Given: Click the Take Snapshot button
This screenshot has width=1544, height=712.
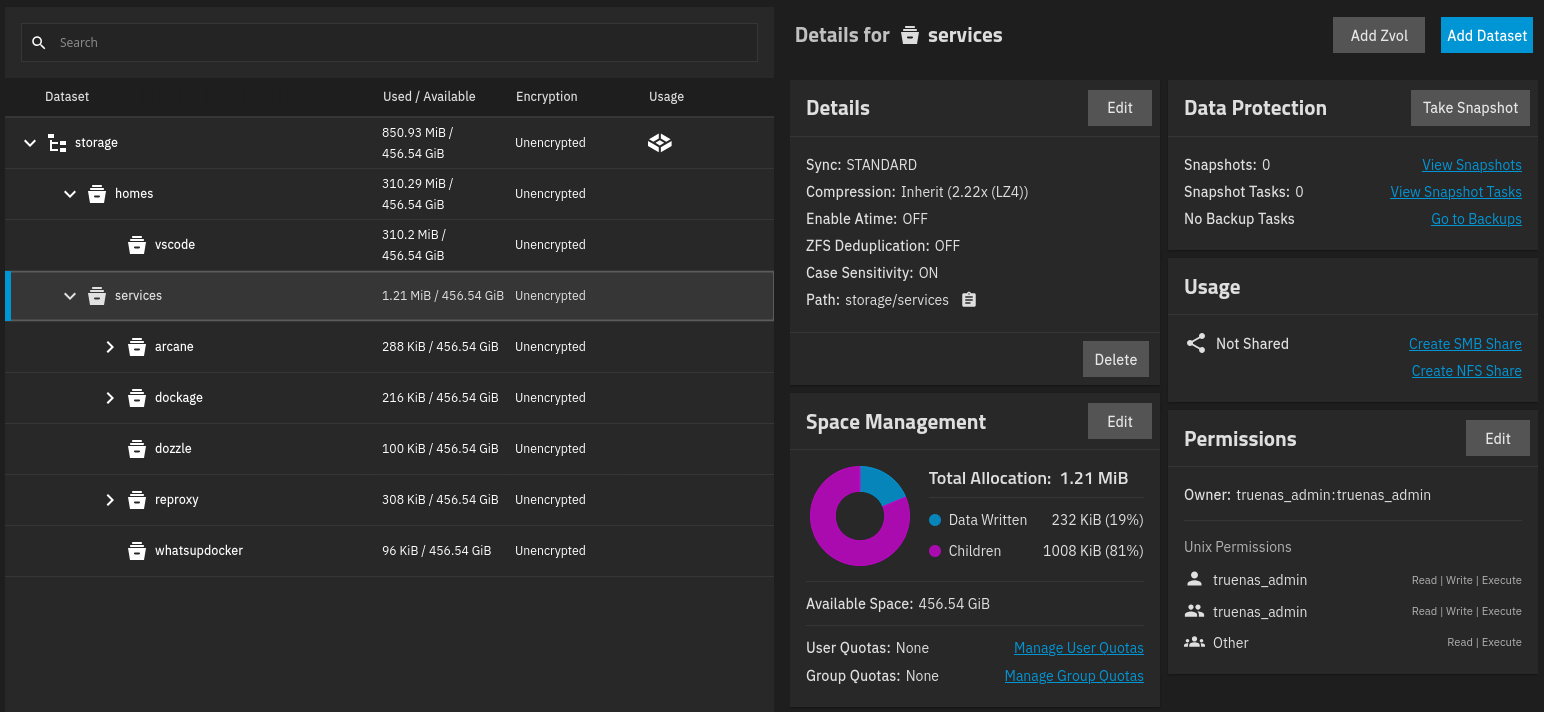Looking at the screenshot, I should 1469,108.
